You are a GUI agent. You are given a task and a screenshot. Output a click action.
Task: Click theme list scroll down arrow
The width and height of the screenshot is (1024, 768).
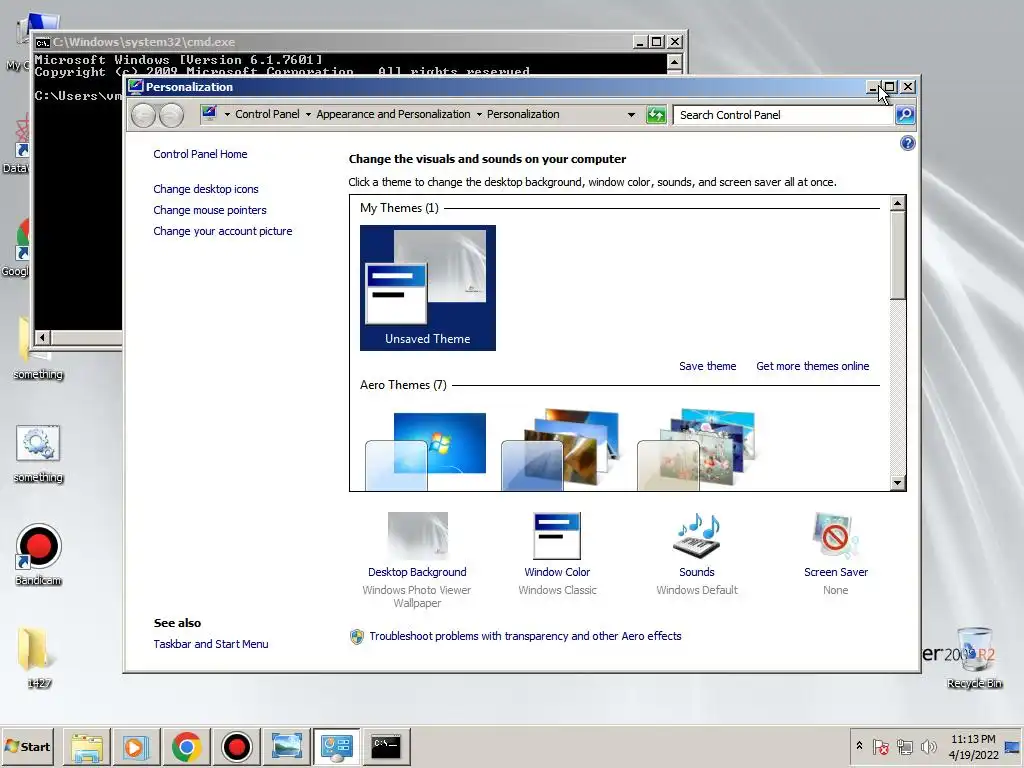click(897, 483)
